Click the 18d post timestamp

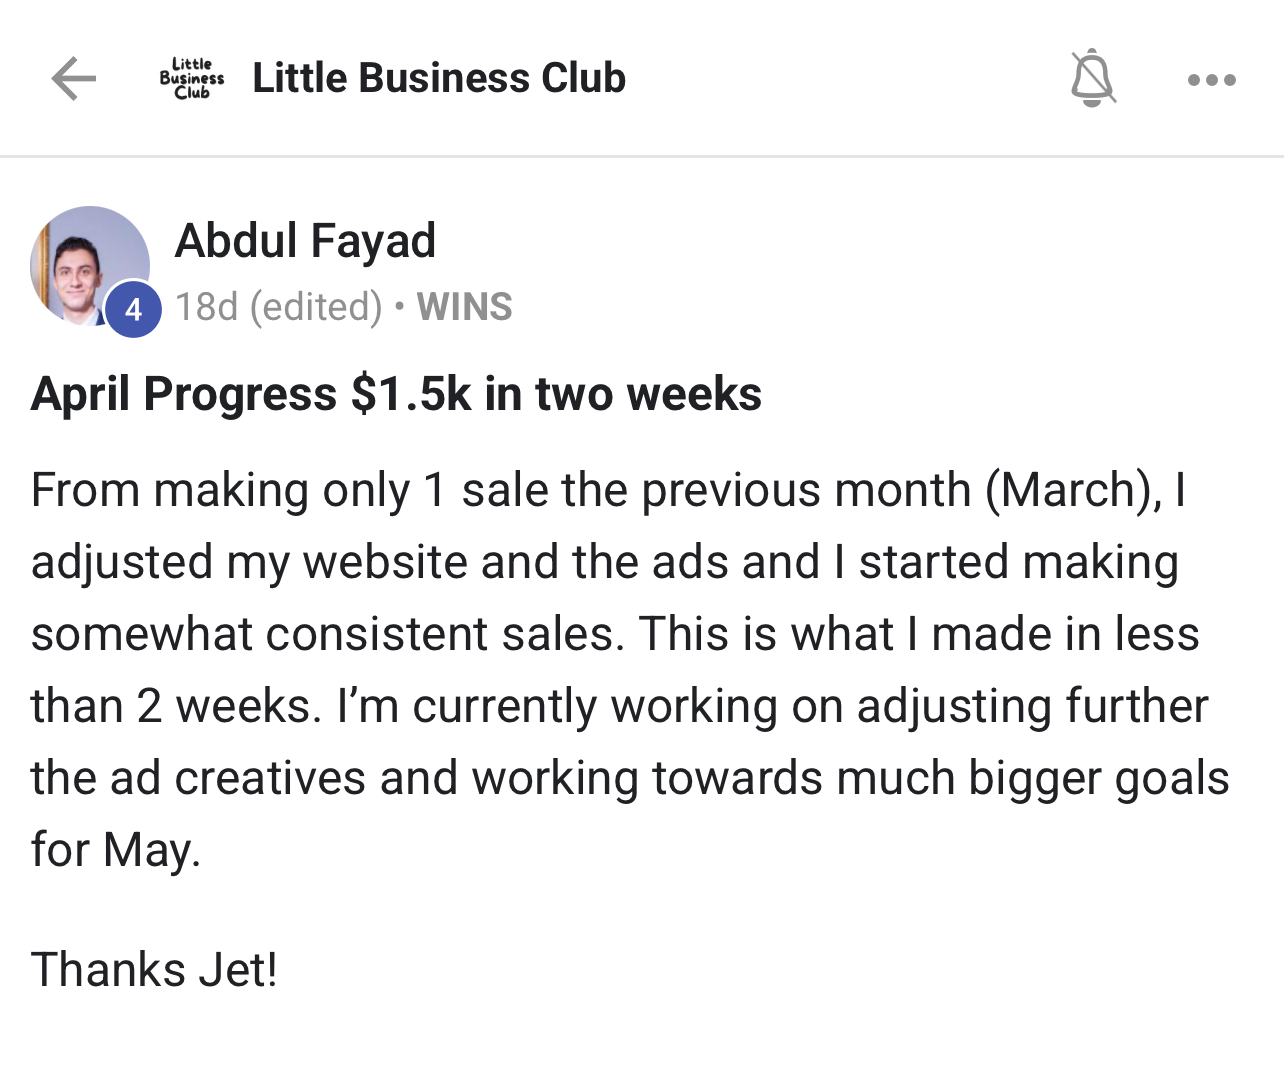click(x=207, y=307)
